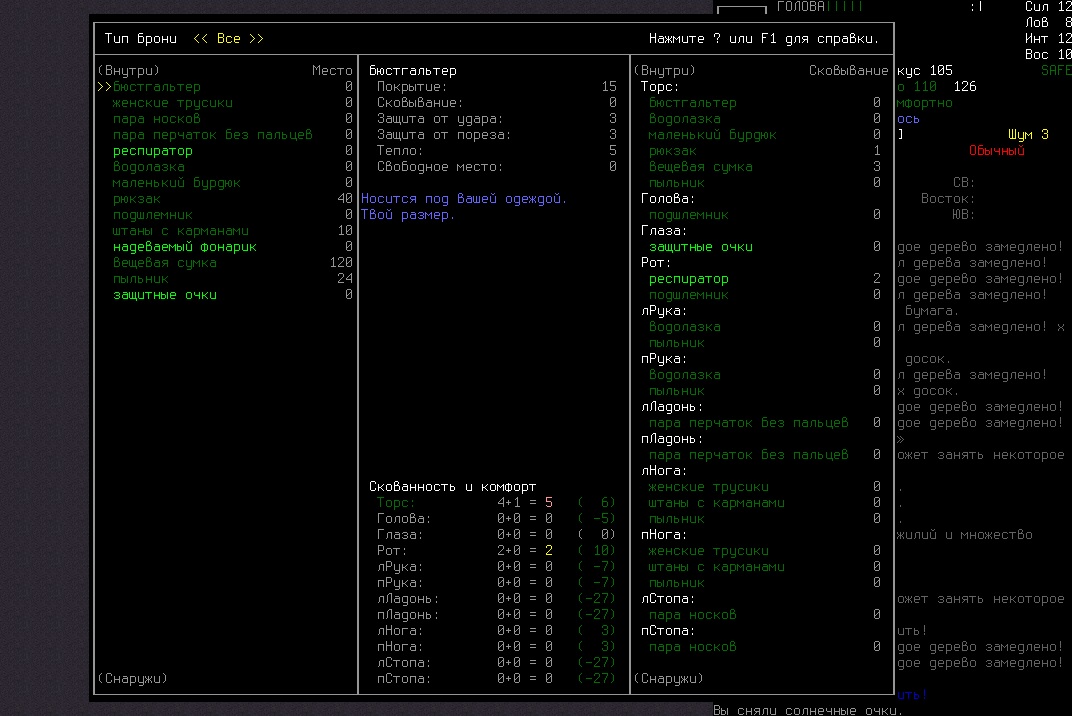
Task: Click the '(Внутри)' label of the left panel
Action: [128, 70]
